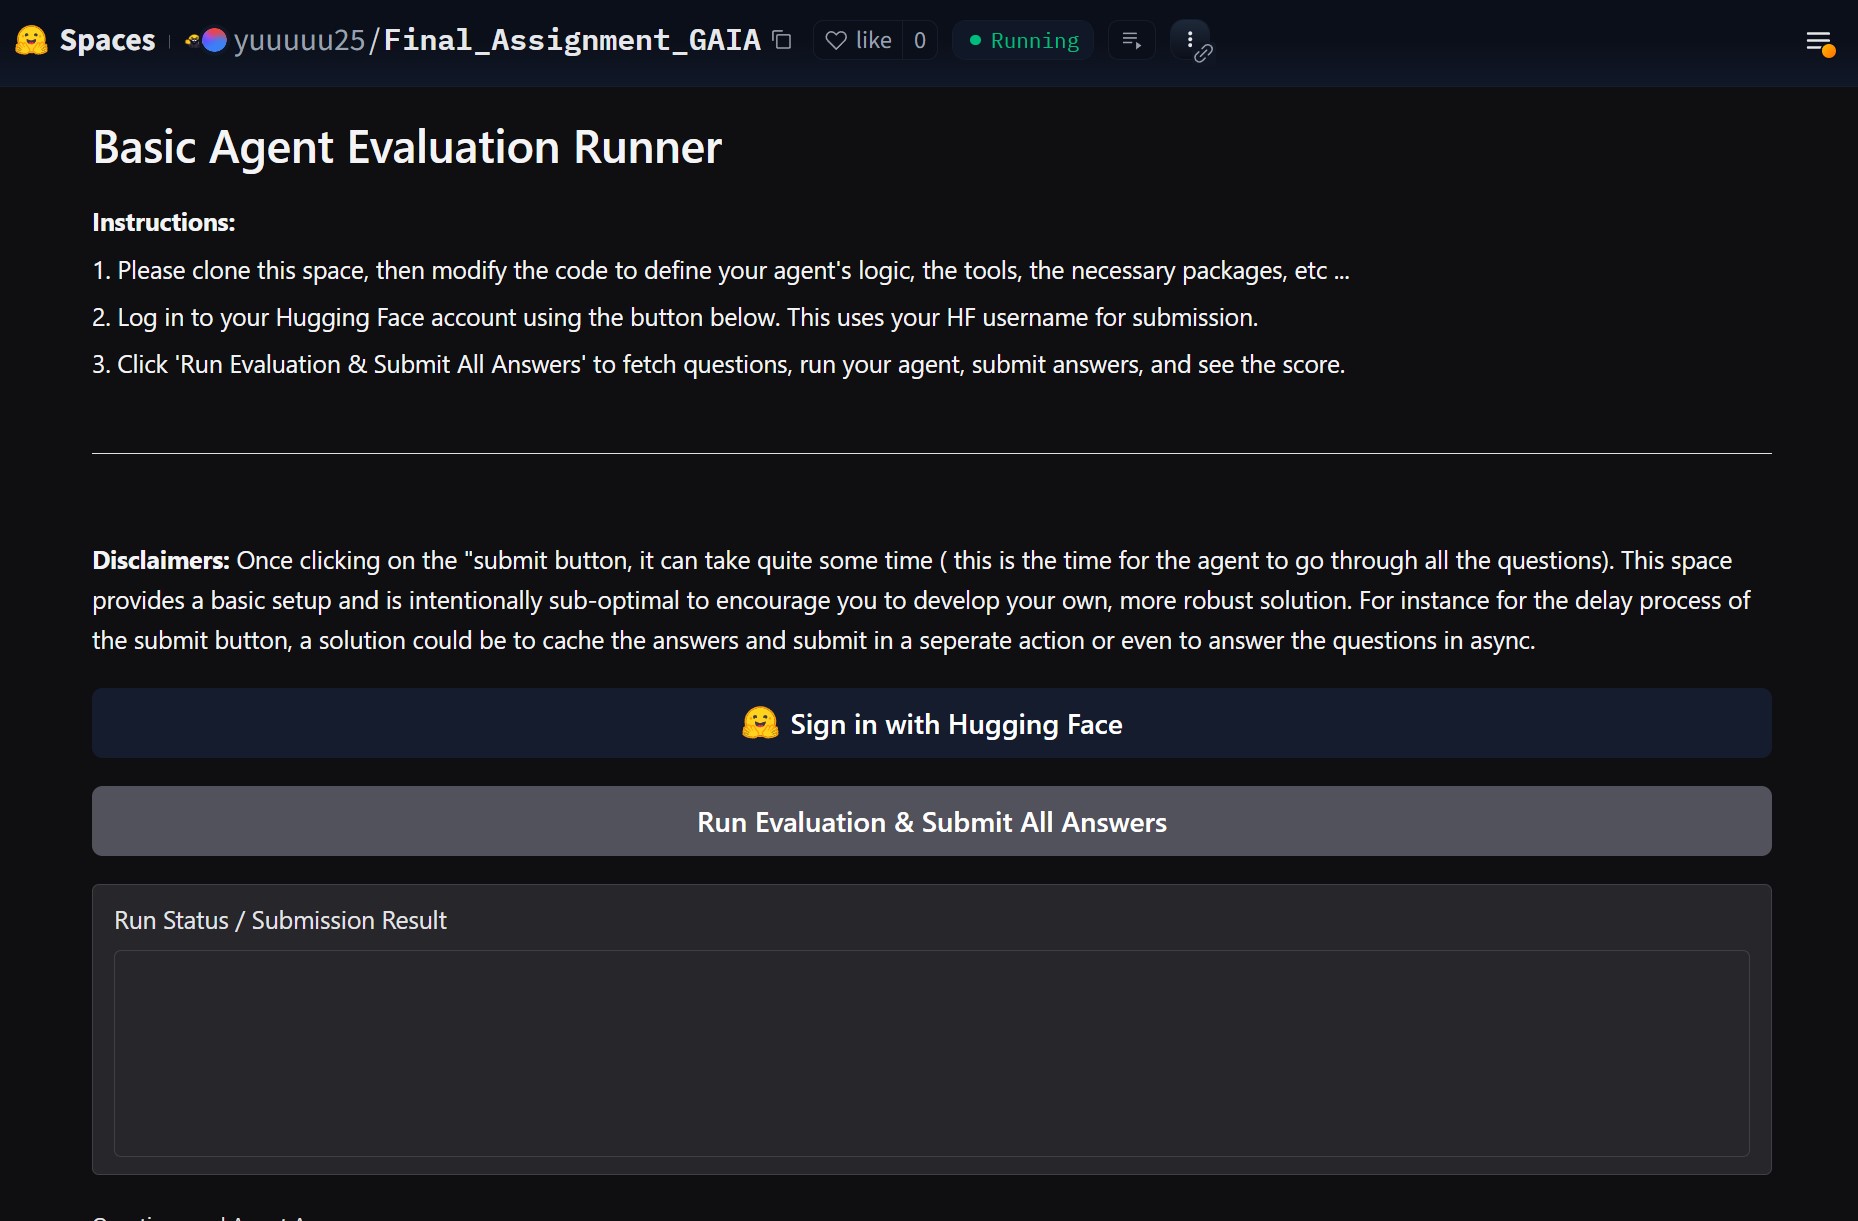Click the yuuuuu25 user avatar
1858x1221 pixels.
[213, 40]
